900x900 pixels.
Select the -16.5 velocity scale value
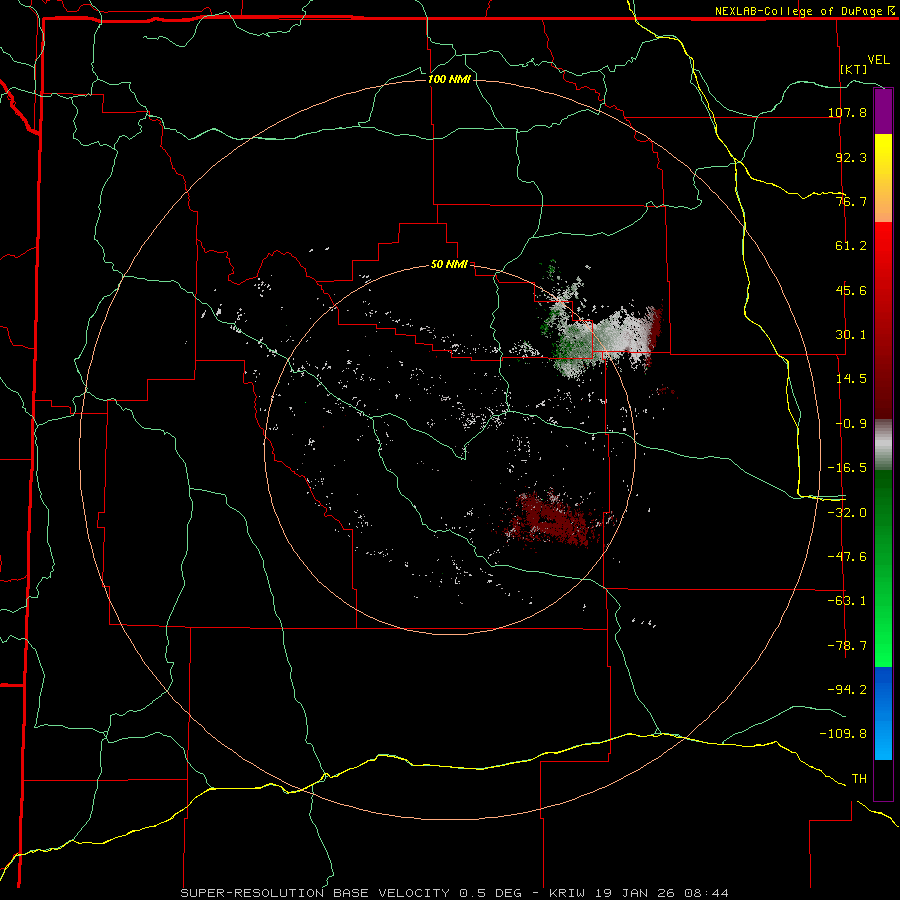coord(847,468)
